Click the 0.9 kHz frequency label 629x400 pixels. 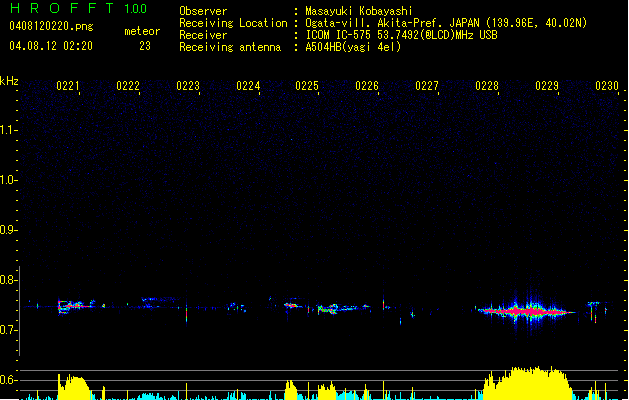pyautogui.click(x=8, y=230)
